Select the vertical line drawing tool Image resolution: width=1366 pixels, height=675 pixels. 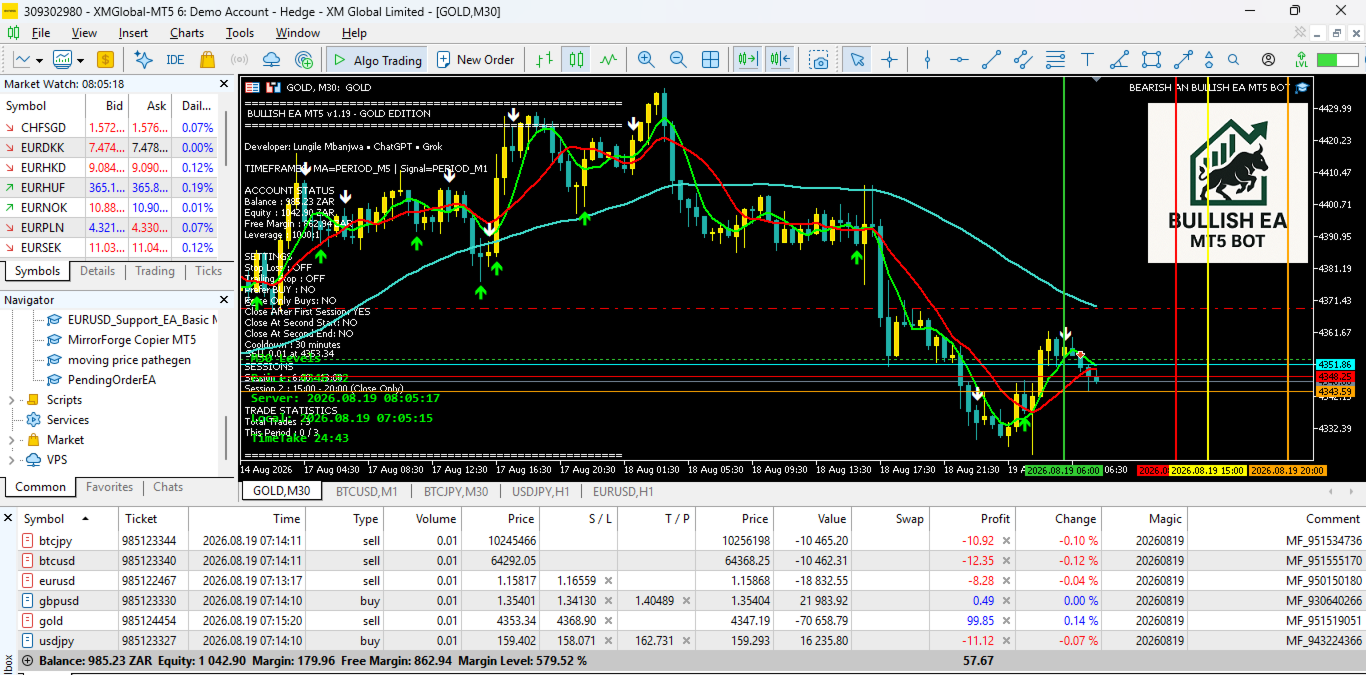coord(927,60)
